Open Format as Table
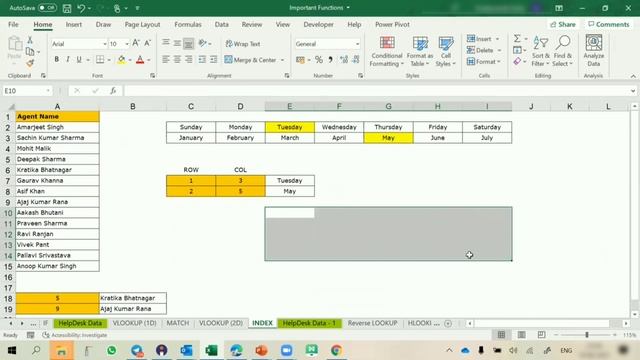The width and height of the screenshot is (640, 360). [x=420, y=51]
